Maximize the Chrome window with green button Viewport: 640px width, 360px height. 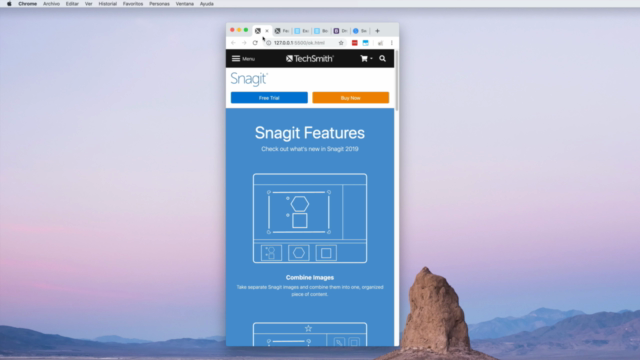tap(246, 30)
